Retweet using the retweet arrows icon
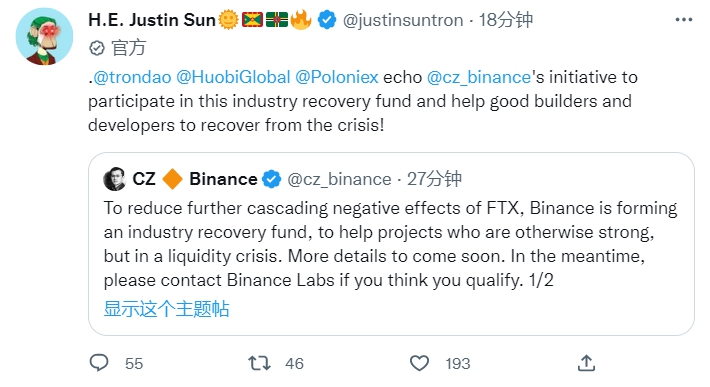Viewport: 710px width, 387px height. point(259,363)
